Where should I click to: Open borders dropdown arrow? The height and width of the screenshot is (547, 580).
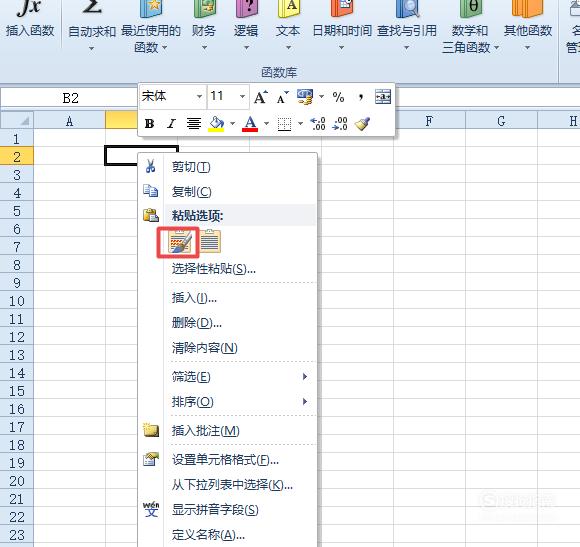[x=300, y=124]
